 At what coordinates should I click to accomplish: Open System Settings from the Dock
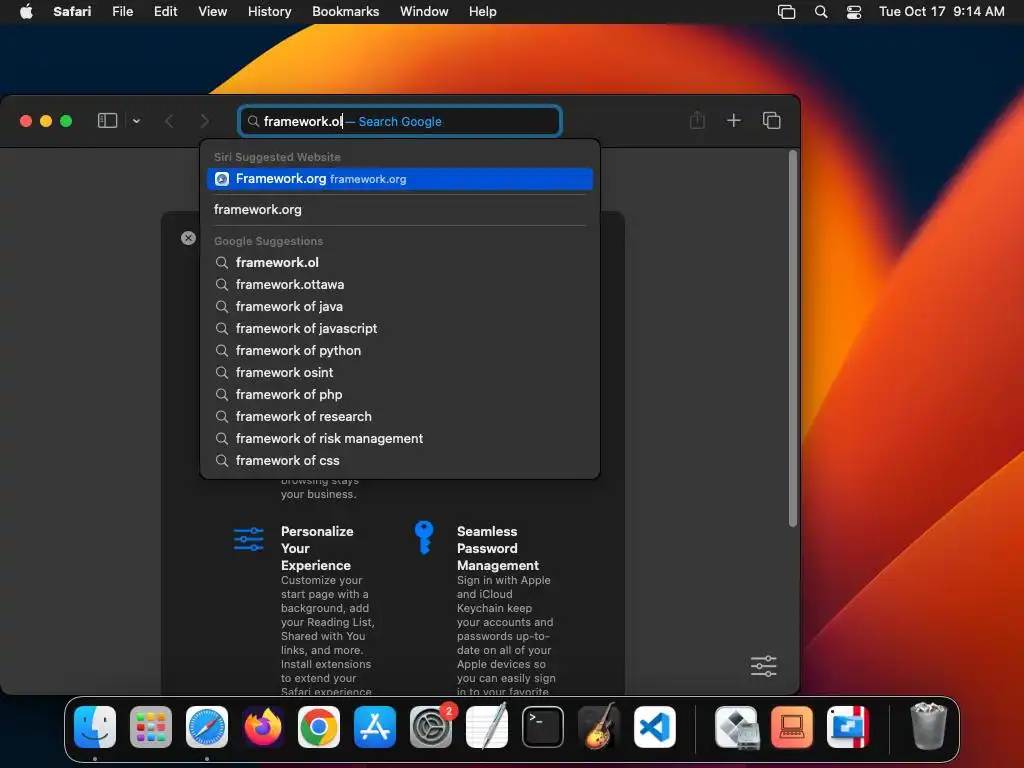click(x=431, y=727)
